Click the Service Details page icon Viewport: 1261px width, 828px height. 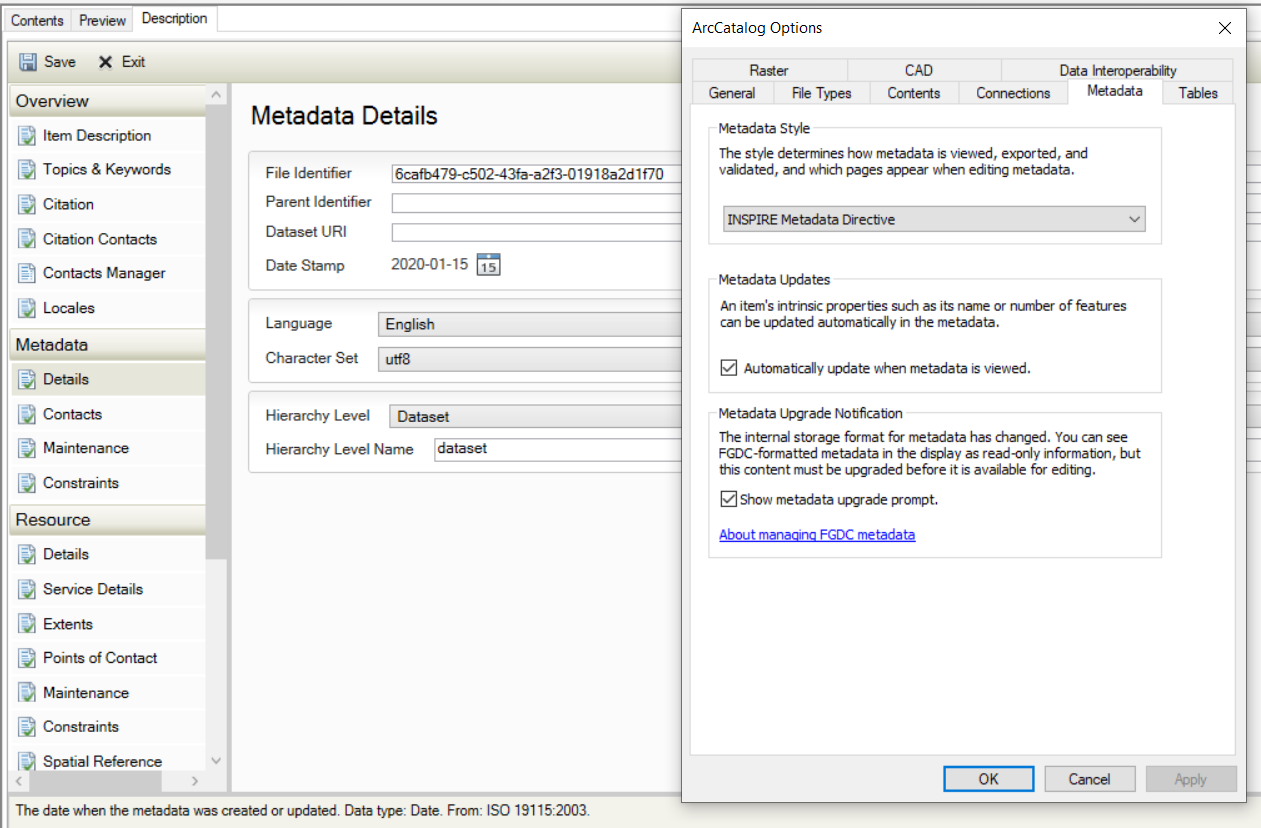click(x=27, y=589)
